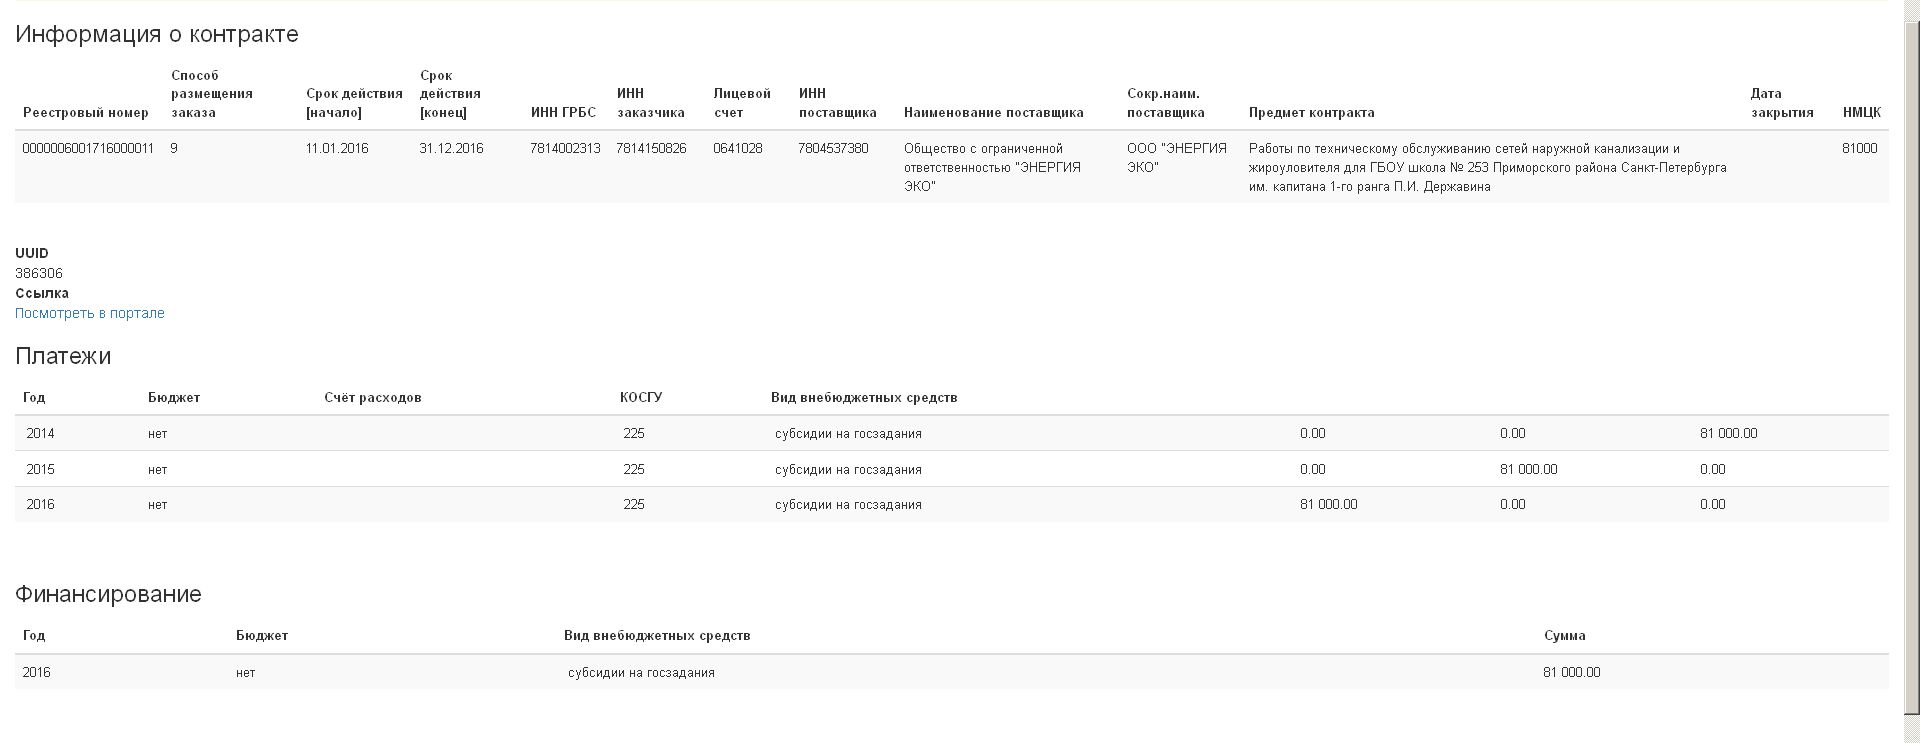The image size is (1920, 743).
Task: Click the "Сумма" header in Финансирование
Action: [1564, 635]
